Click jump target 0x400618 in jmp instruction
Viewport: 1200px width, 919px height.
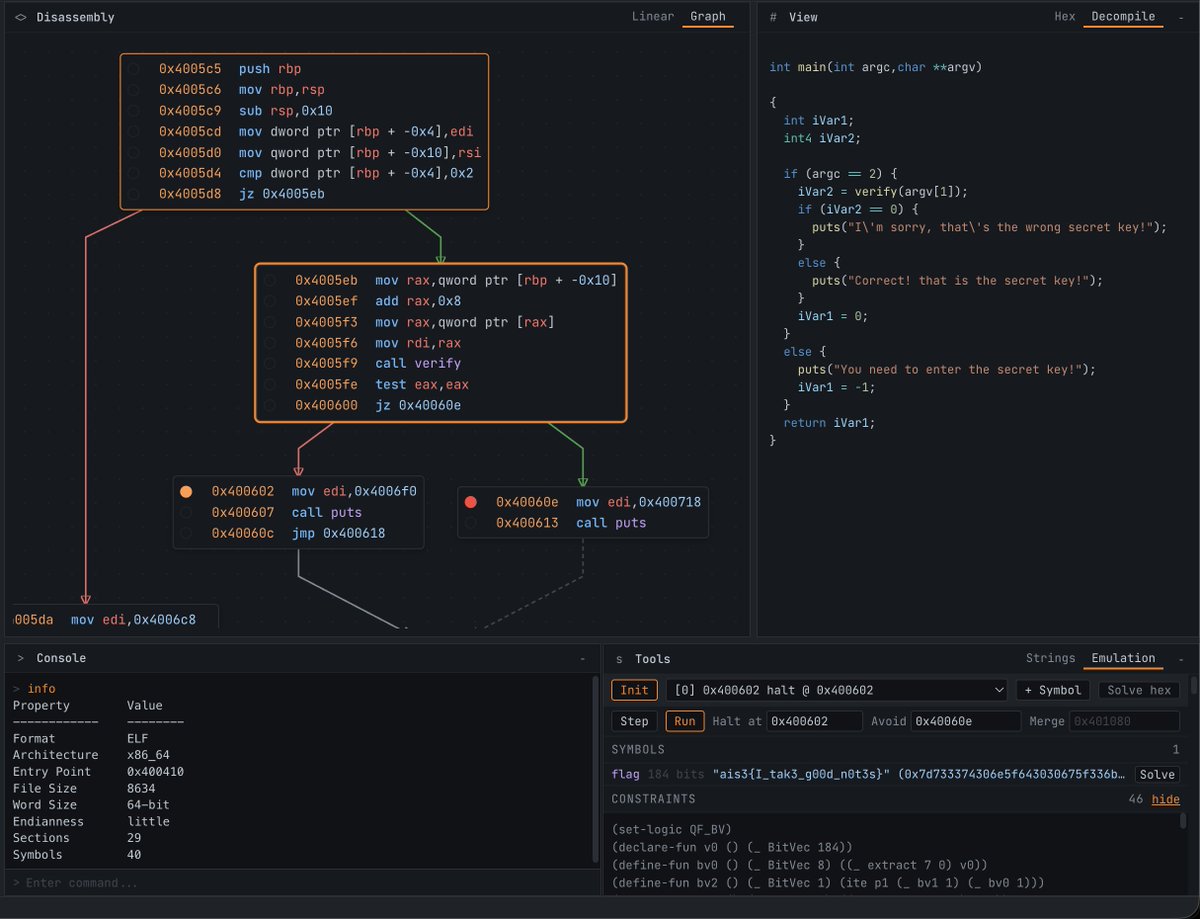click(353, 533)
